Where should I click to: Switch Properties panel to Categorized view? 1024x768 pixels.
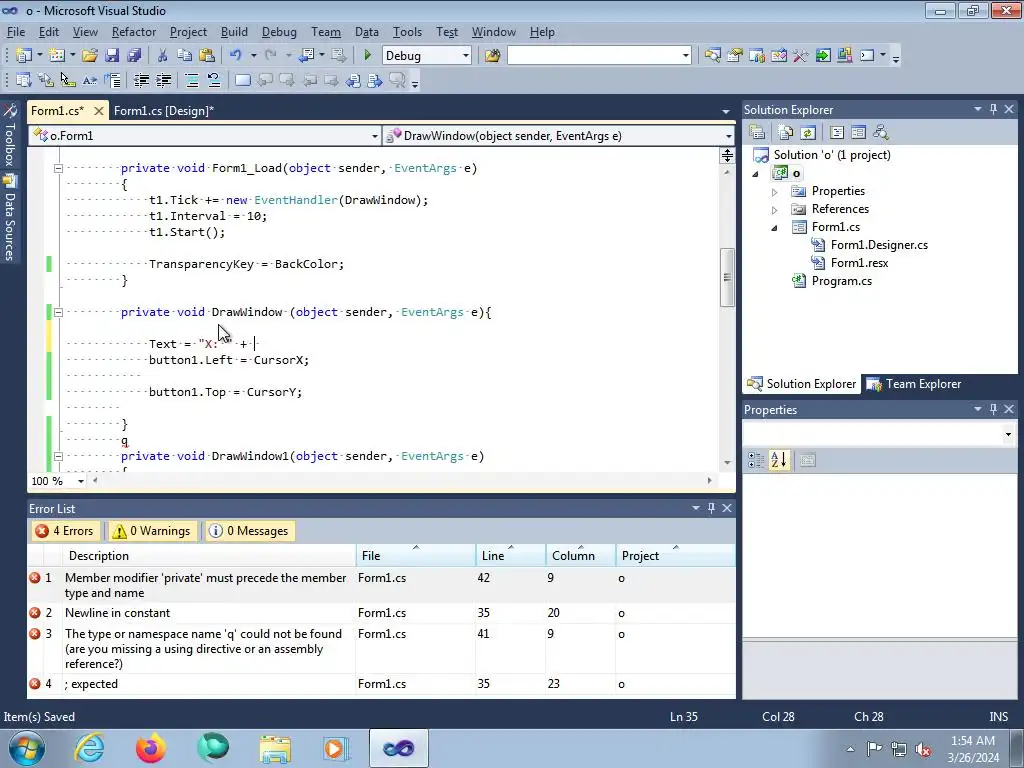click(x=756, y=460)
